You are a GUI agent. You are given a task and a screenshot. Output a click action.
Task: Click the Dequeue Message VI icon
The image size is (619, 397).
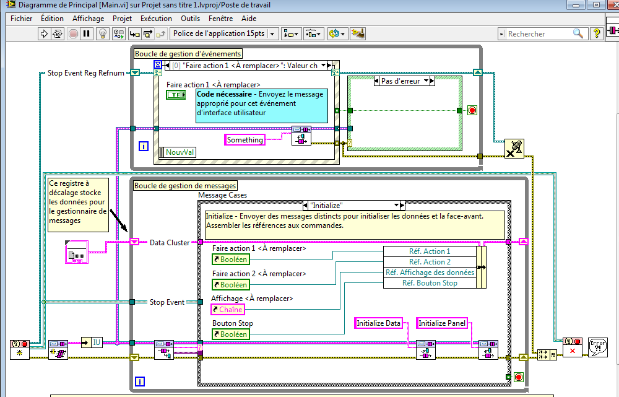click(164, 350)
